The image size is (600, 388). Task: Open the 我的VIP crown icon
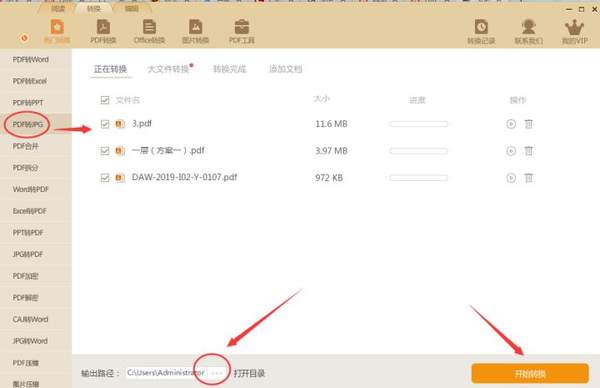(x=574, y=32)
